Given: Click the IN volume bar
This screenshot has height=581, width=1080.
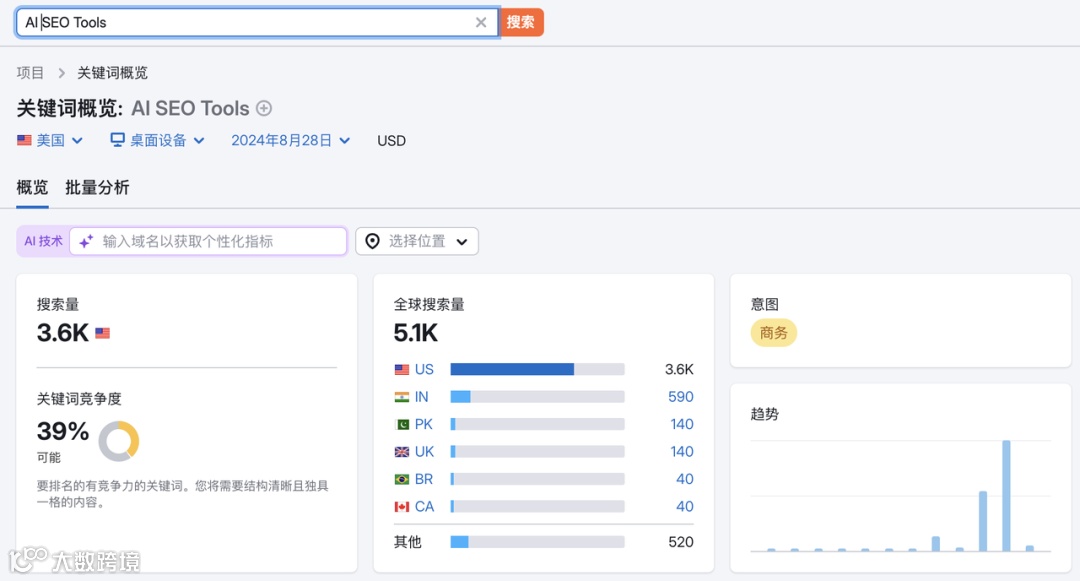Looking at the screenshot, I should pos(537,397).
